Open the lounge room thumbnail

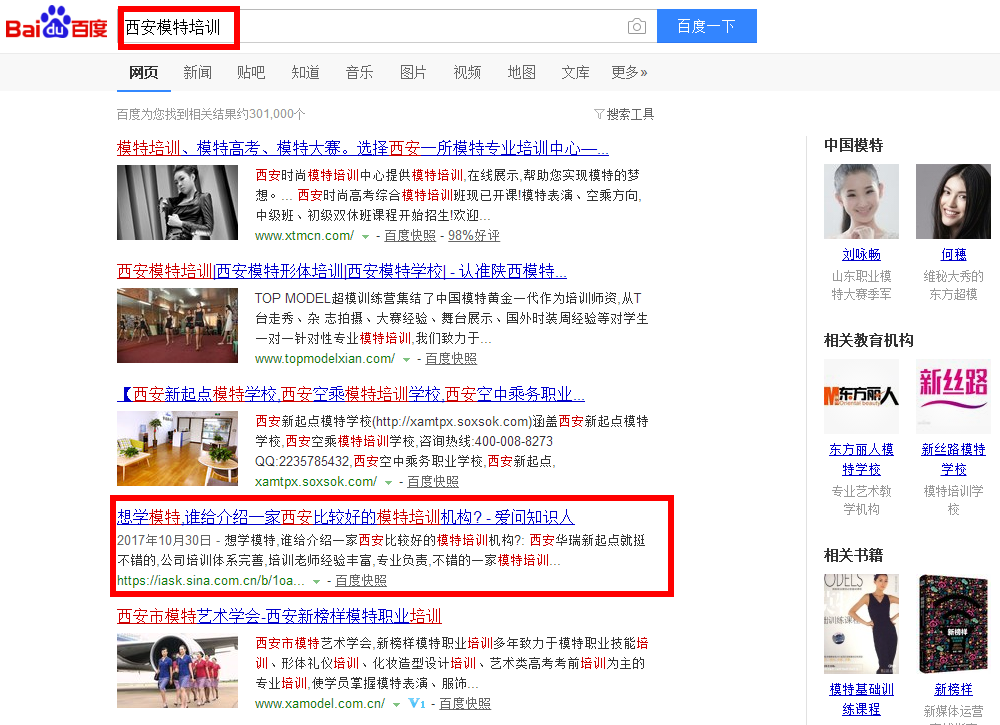(177, 448)
